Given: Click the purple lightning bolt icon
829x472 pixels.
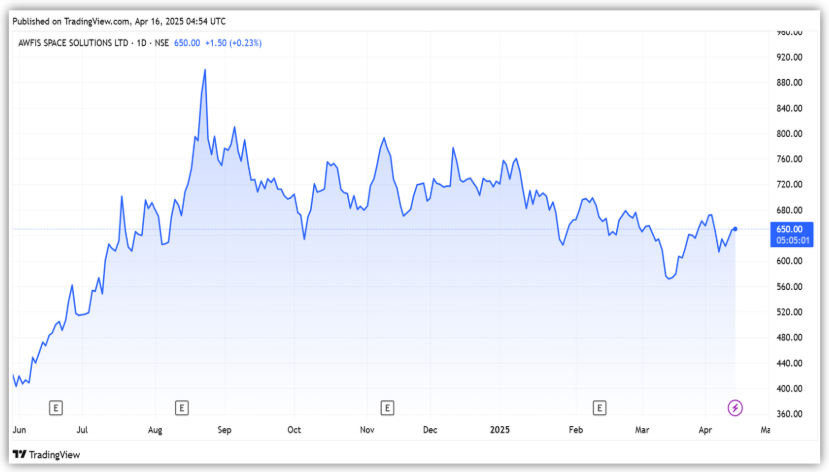Looking at the screenshot, I should pos(735,407).
